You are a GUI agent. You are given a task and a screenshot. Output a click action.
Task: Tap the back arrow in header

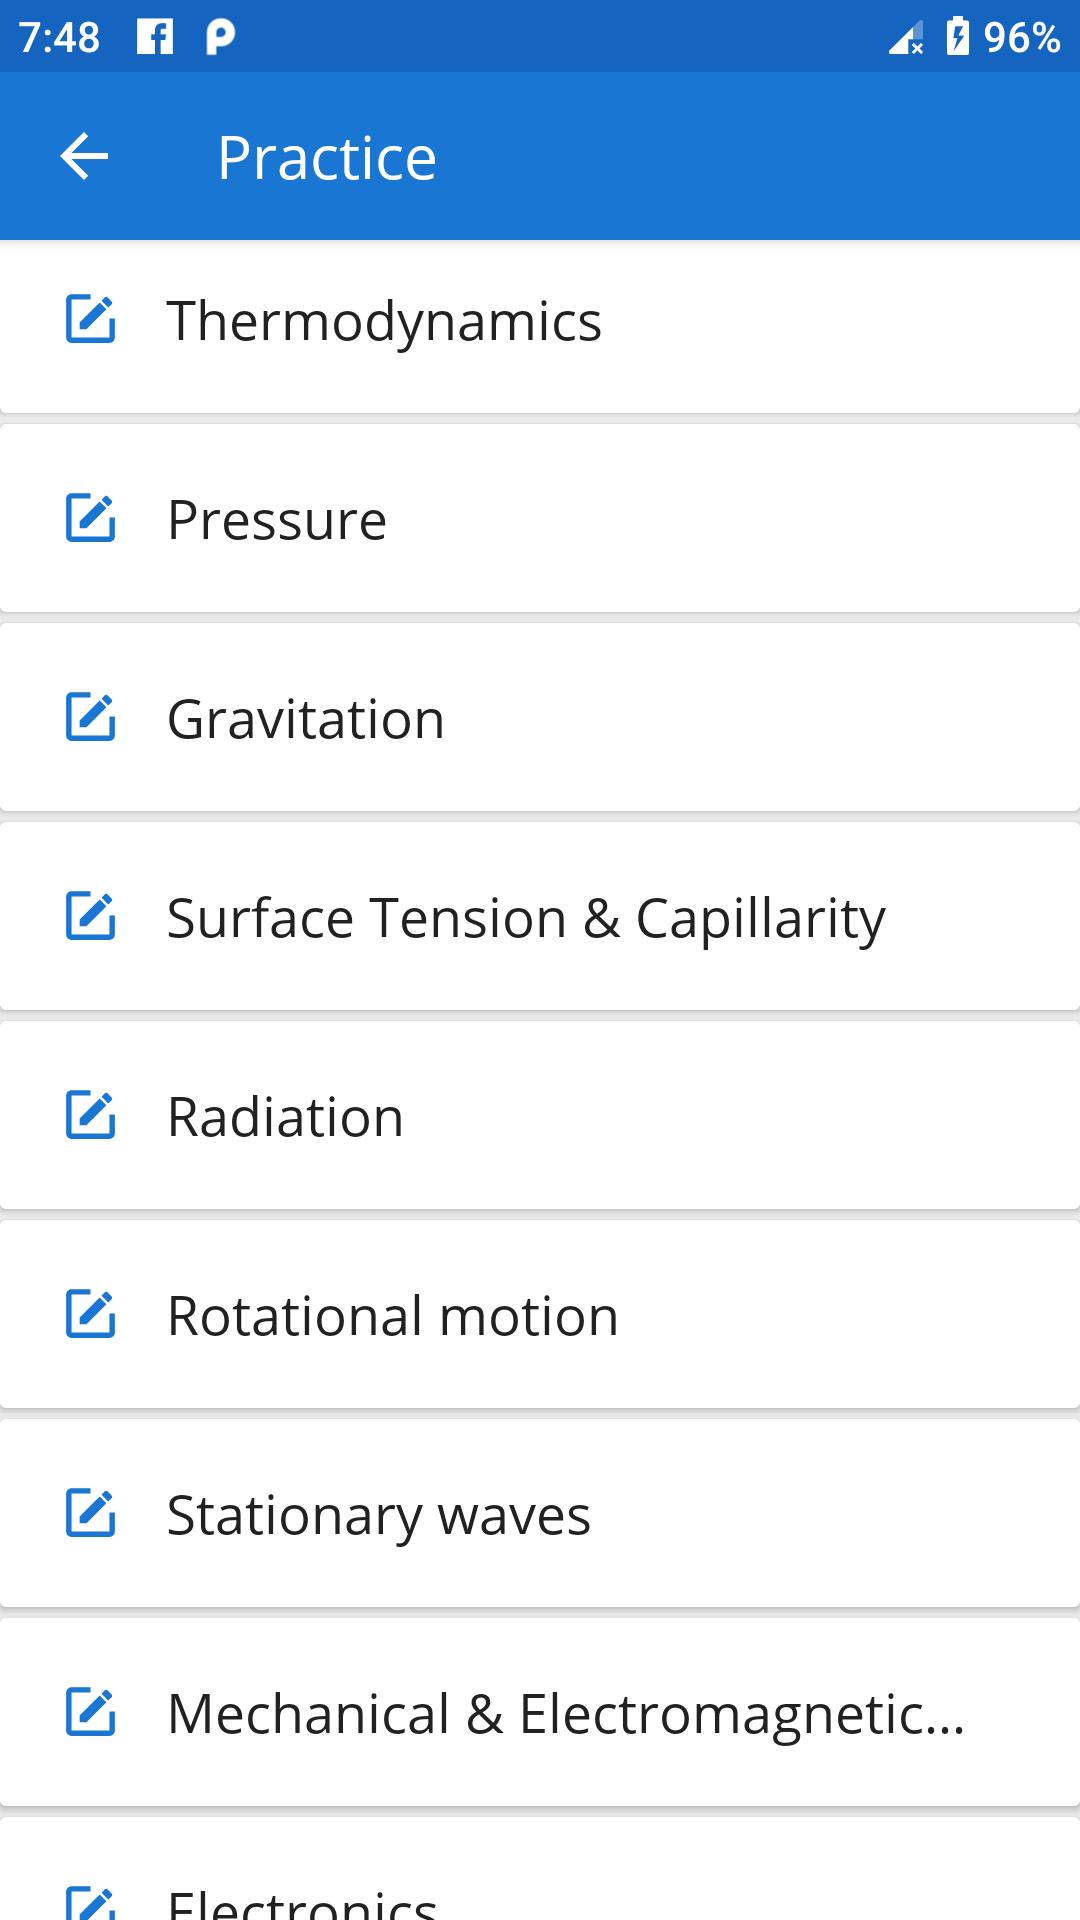[84, 157]
